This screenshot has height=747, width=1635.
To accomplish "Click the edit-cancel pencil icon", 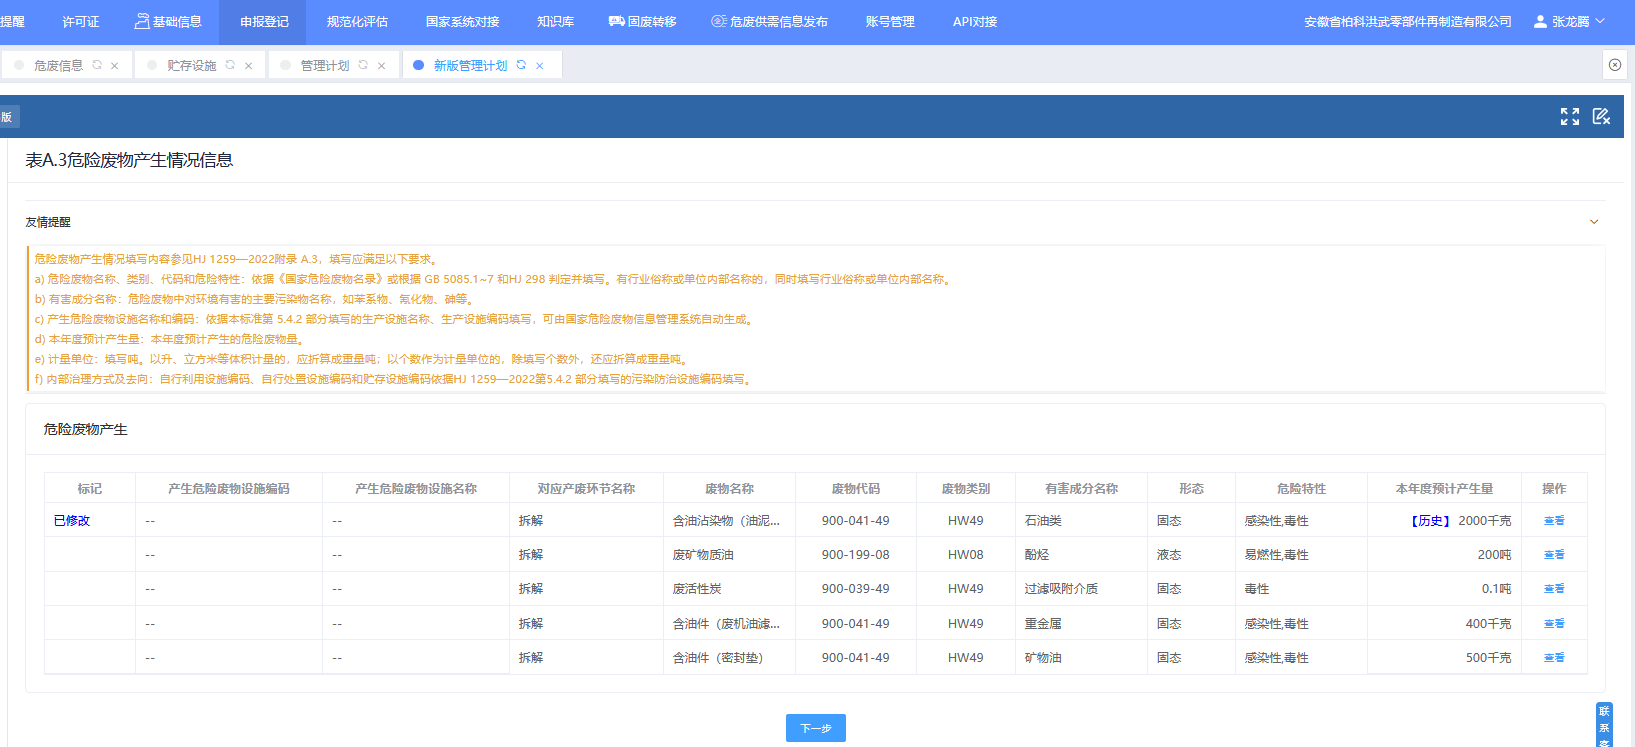I will pos(1601,117).
